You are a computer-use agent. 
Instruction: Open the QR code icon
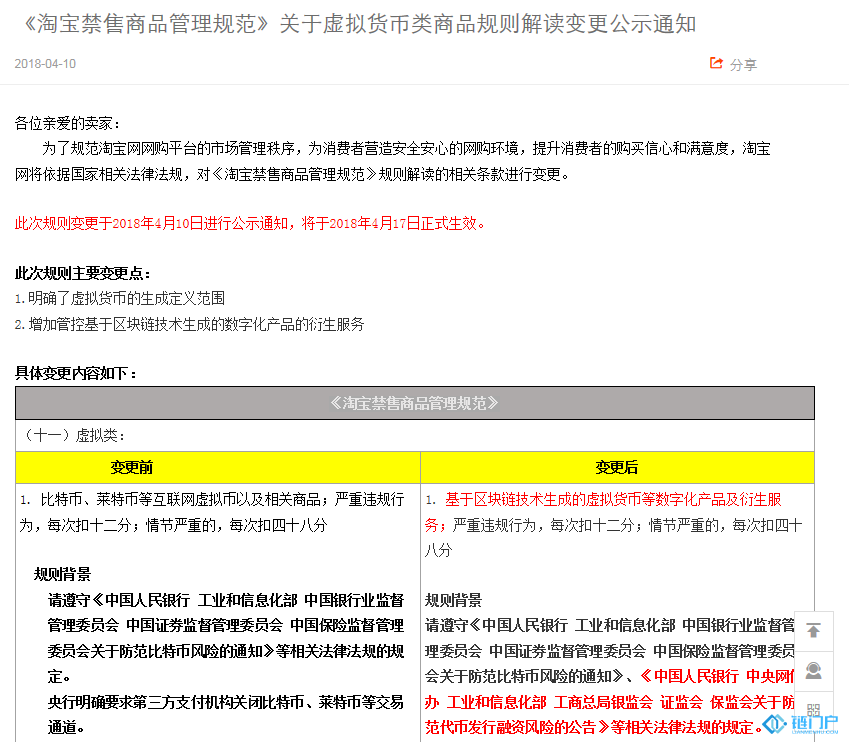813,710
